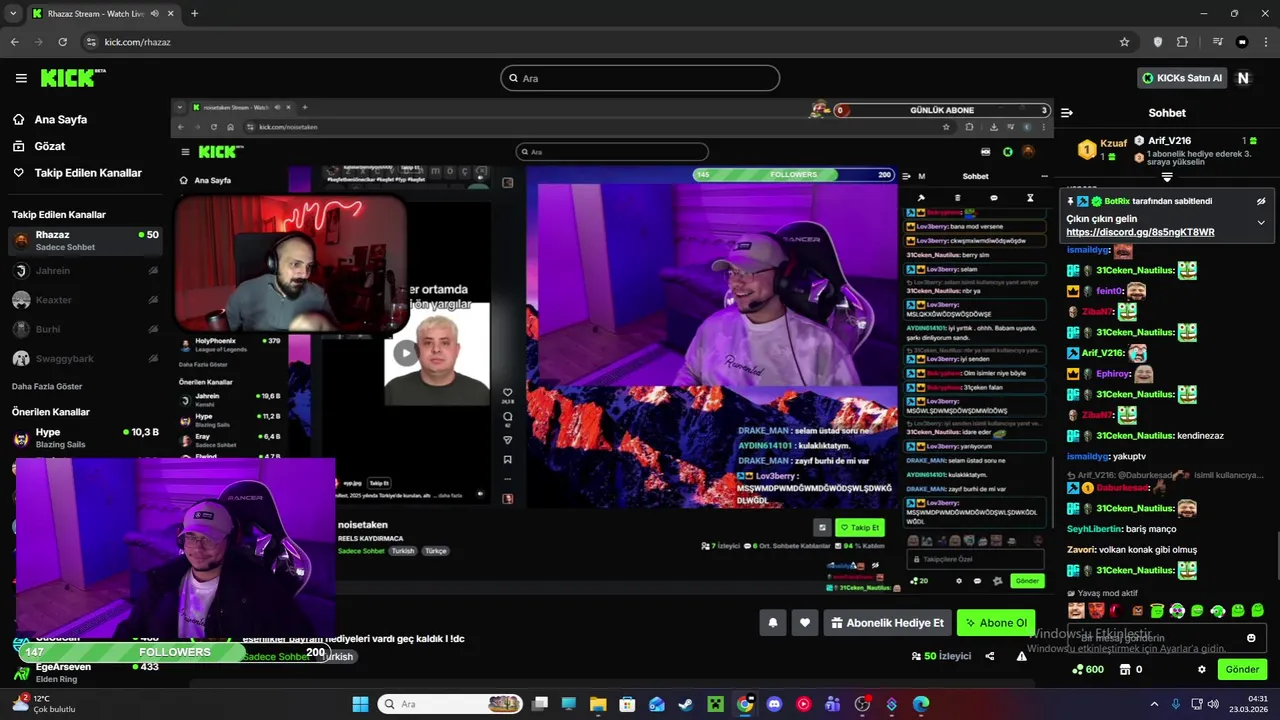The image size is (1280, 720).
Task: Open the Hype recommended channel
Action: (x=84, y=437)
